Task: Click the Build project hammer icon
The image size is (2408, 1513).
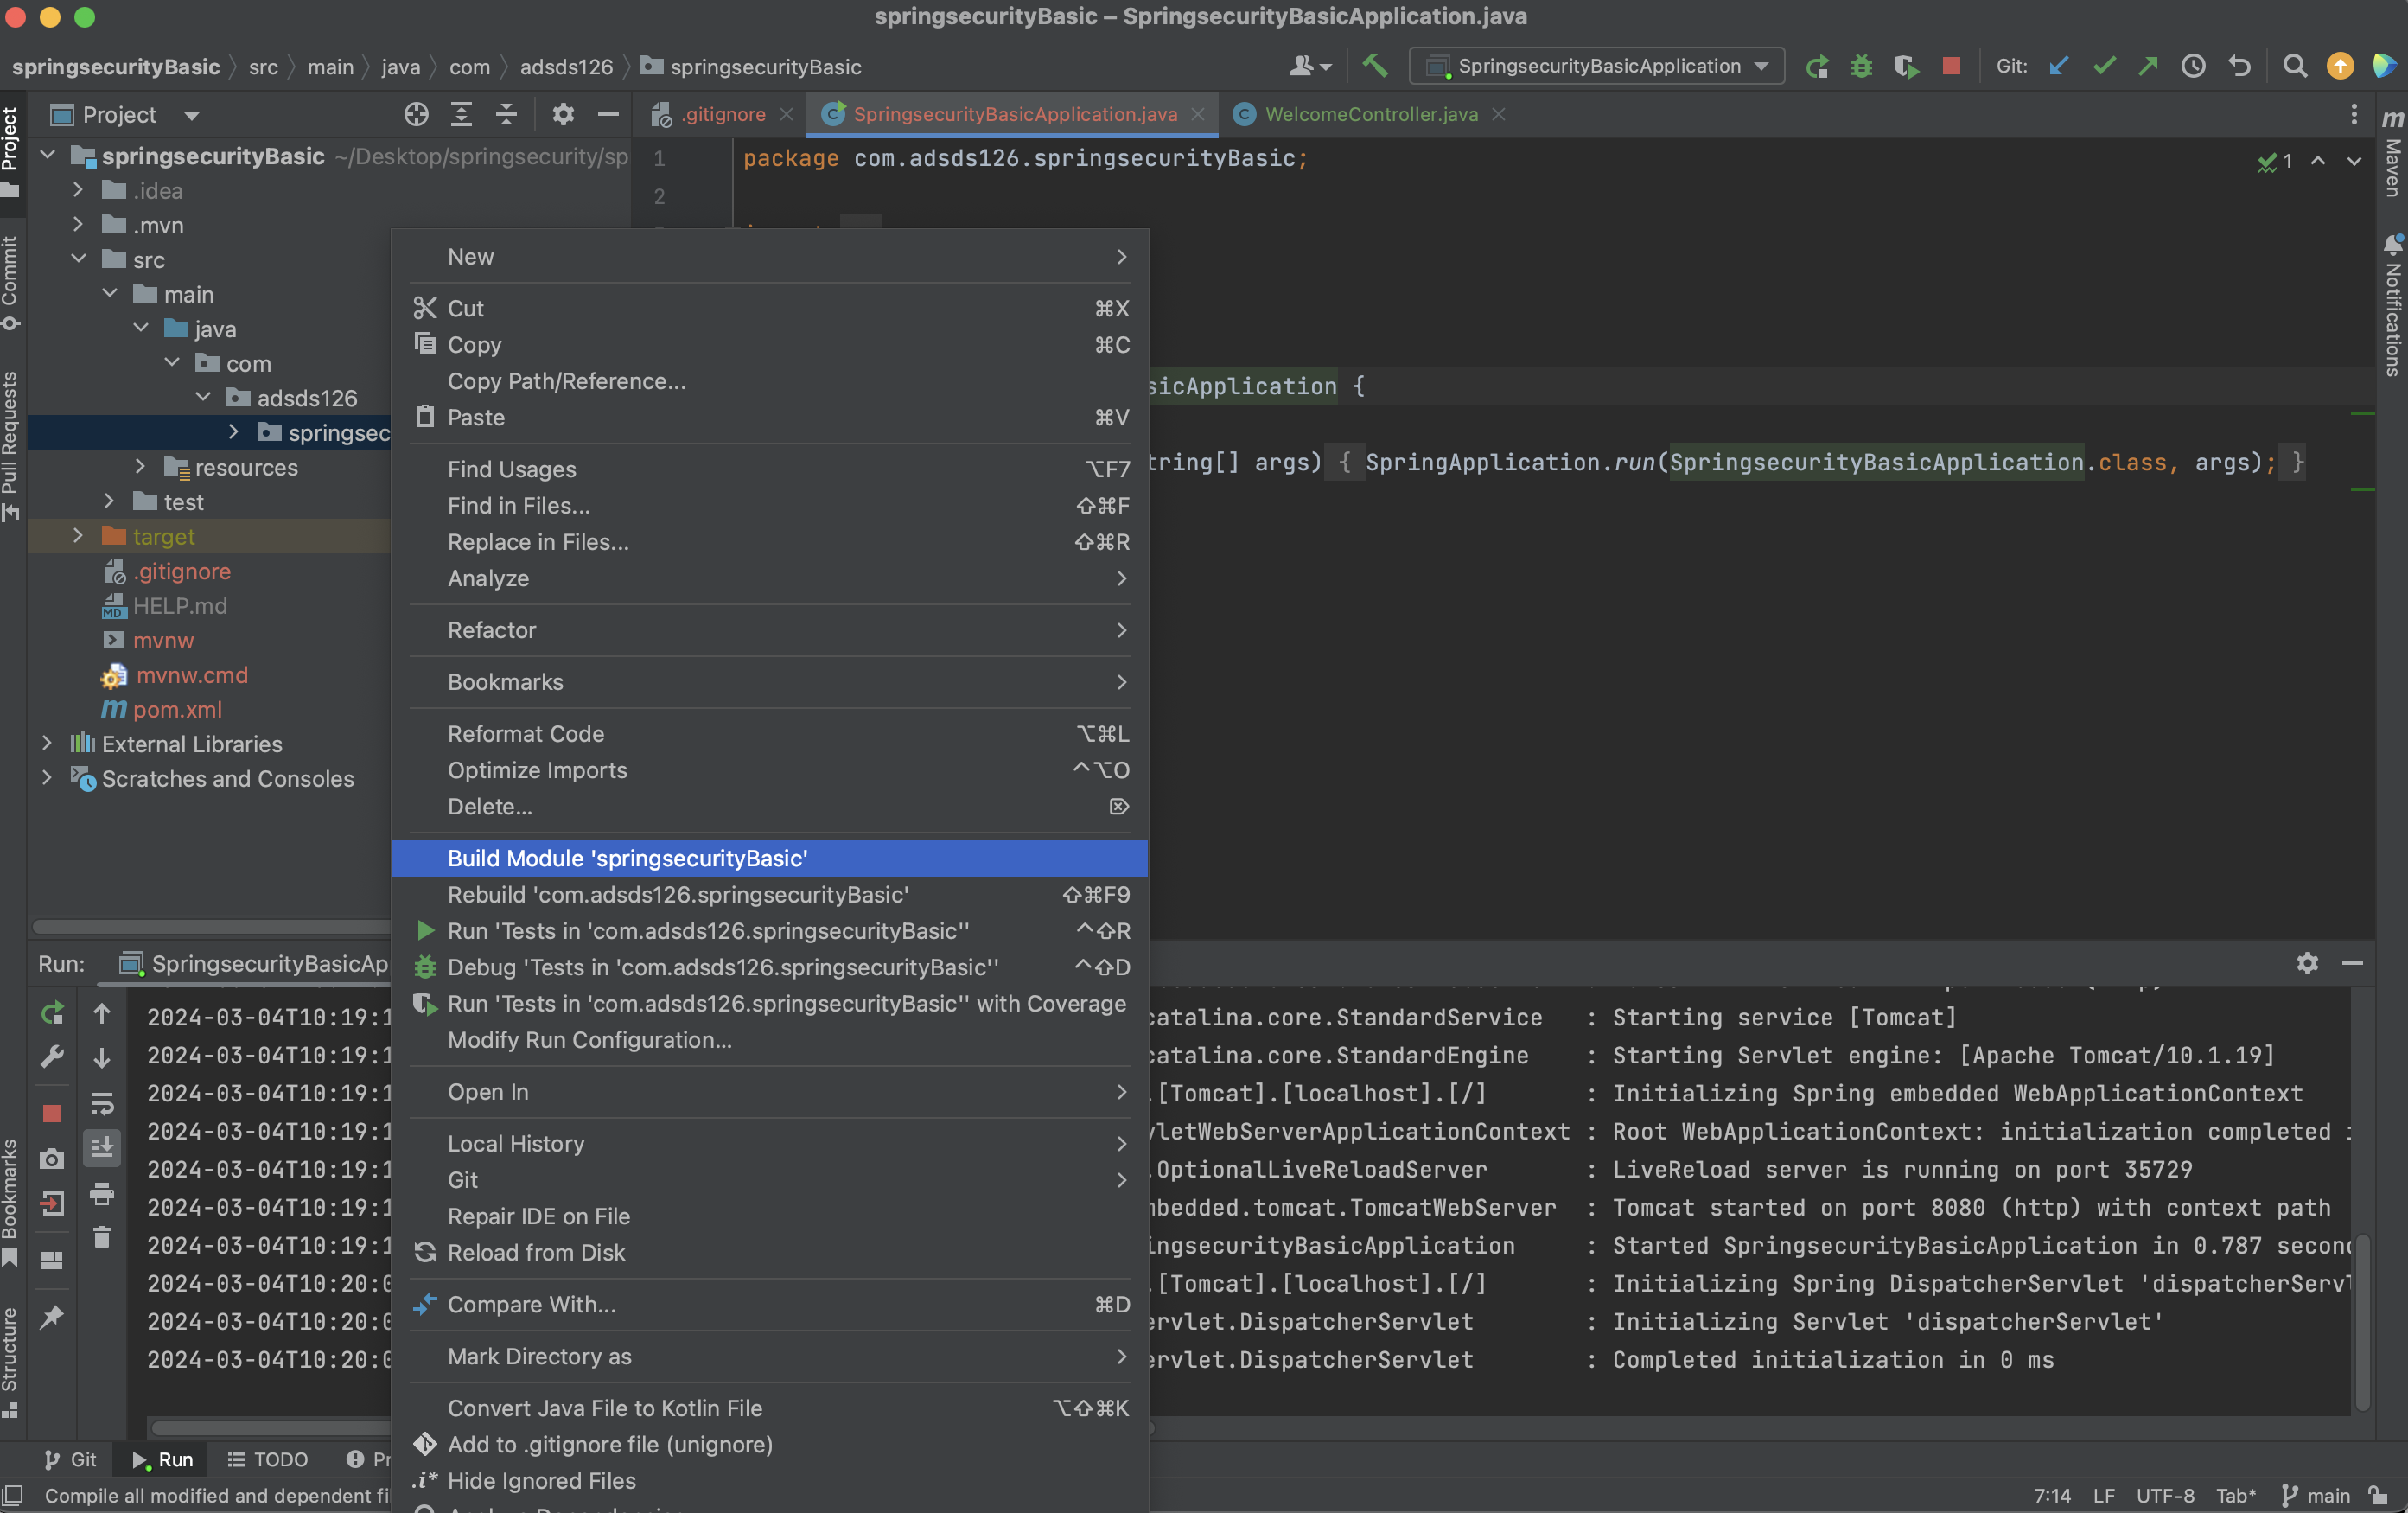Action: (1375, 66)
